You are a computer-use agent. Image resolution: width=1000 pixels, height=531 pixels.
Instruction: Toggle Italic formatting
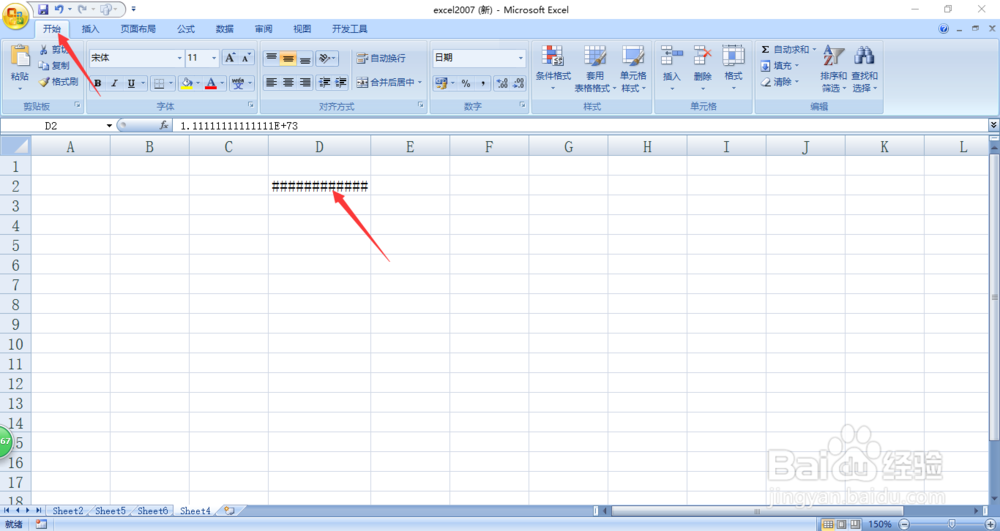(x=114, y=83)
